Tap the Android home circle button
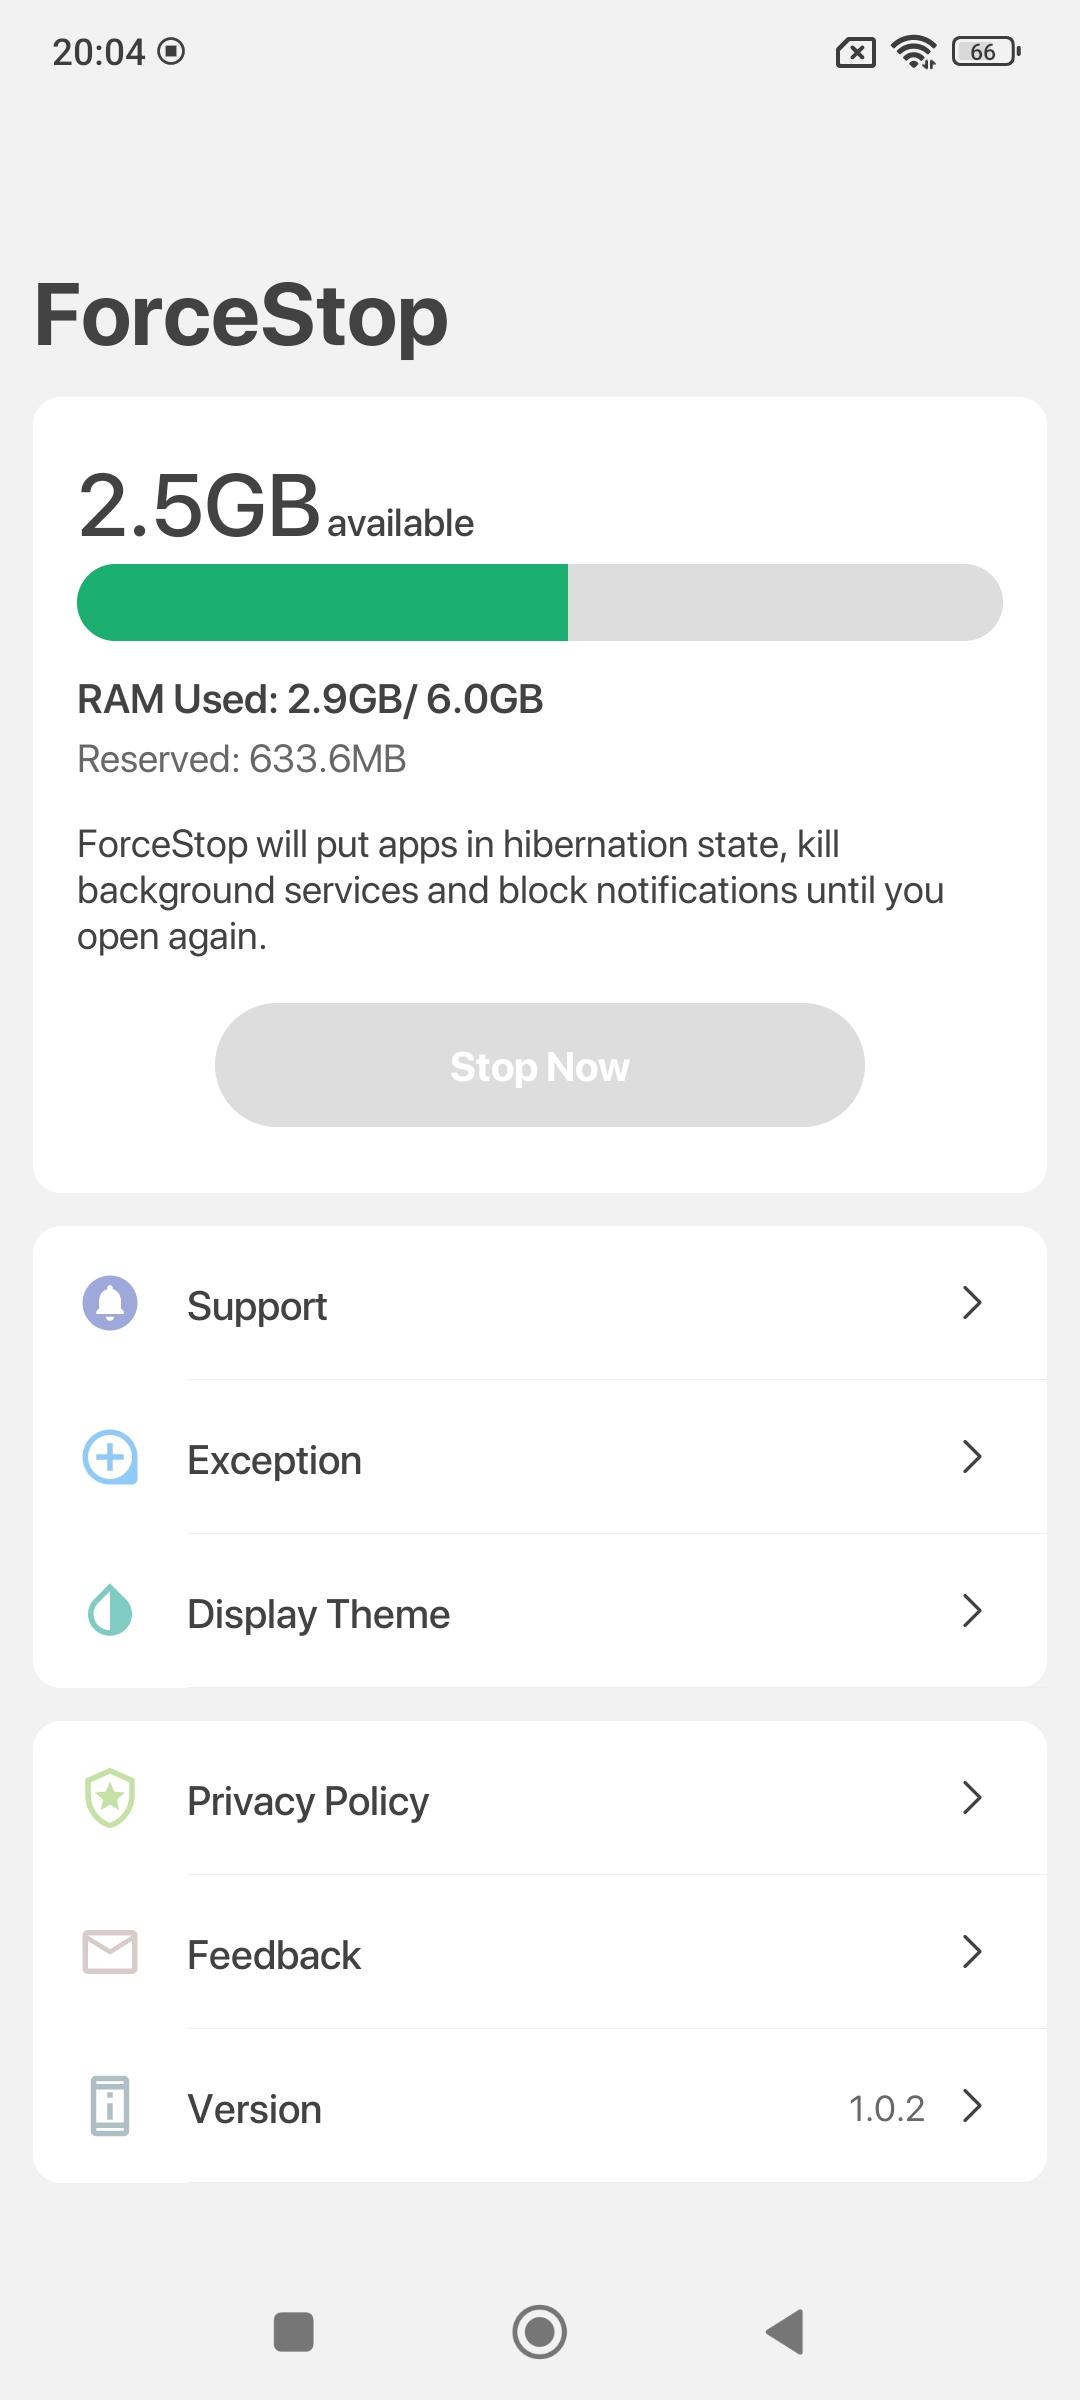Viewport: 1080px width, 2400px height. (540, 2332)
